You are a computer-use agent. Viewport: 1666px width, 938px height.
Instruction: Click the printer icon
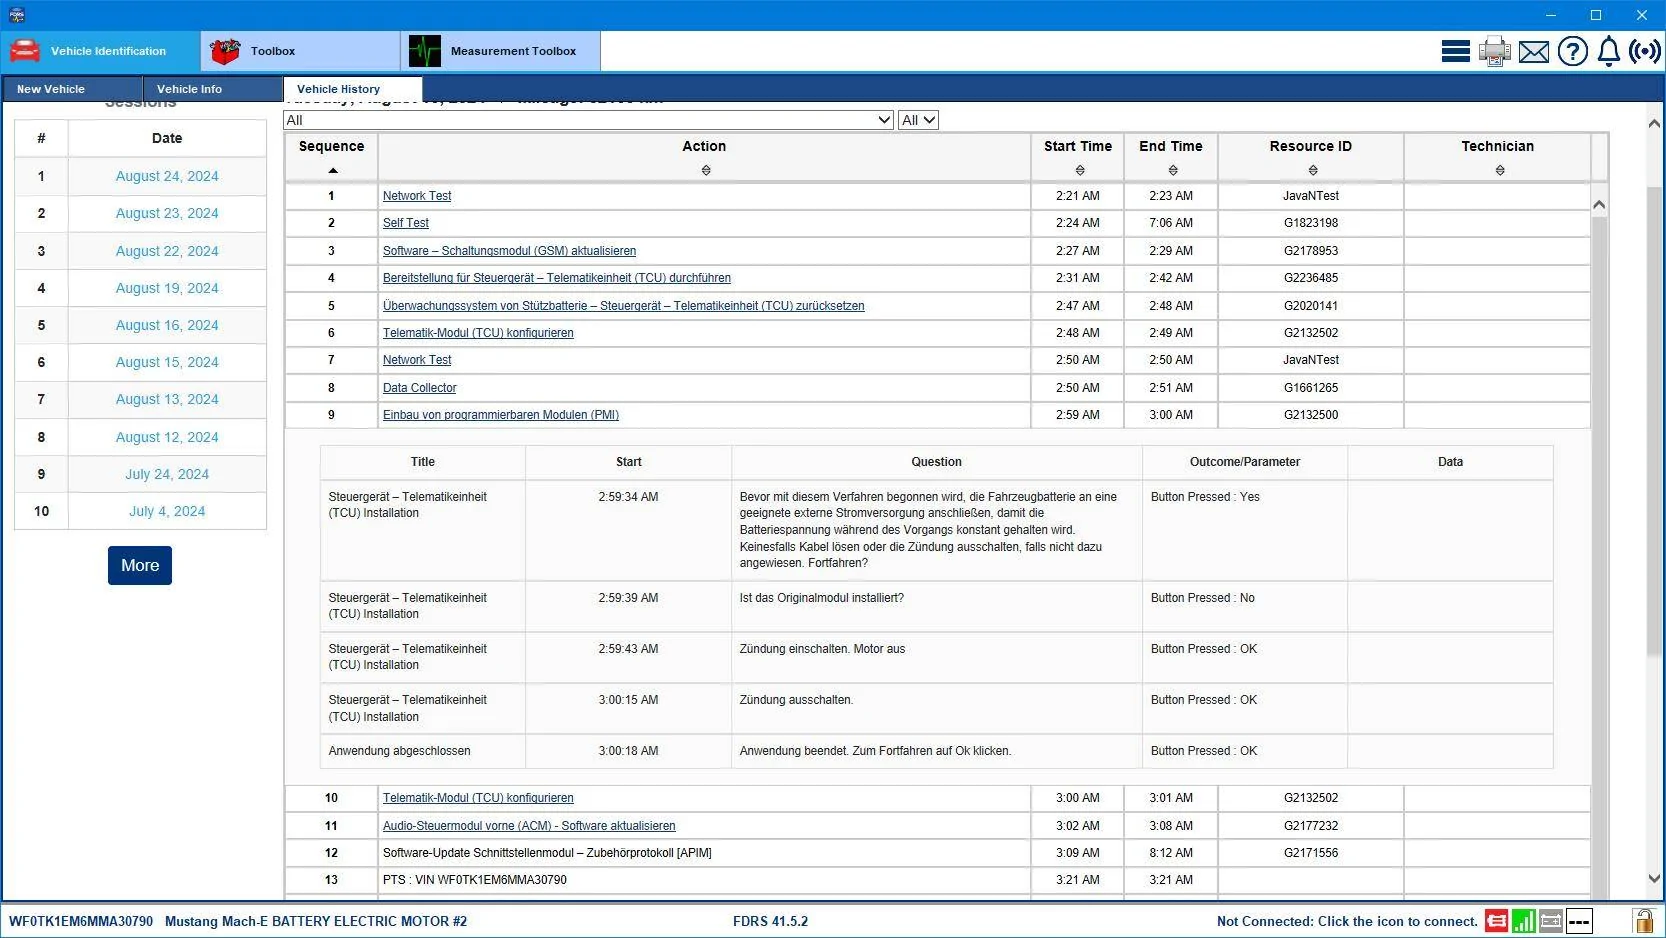pos(1494,51)
